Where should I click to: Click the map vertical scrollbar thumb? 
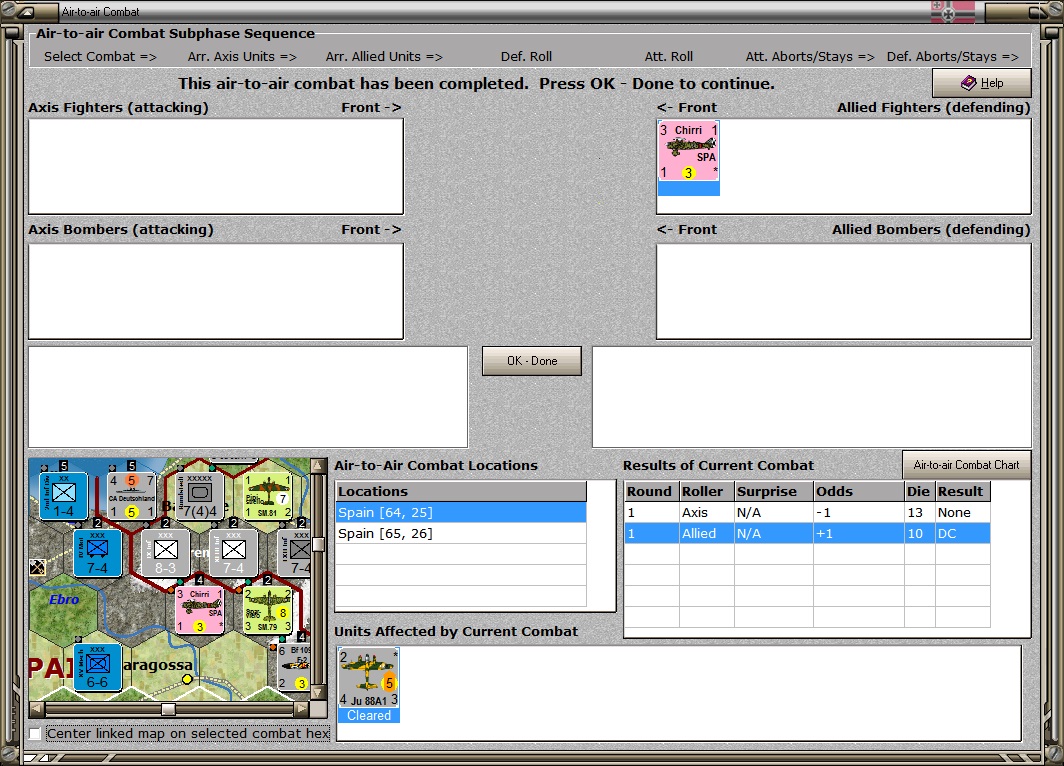[x=318, y=545]
